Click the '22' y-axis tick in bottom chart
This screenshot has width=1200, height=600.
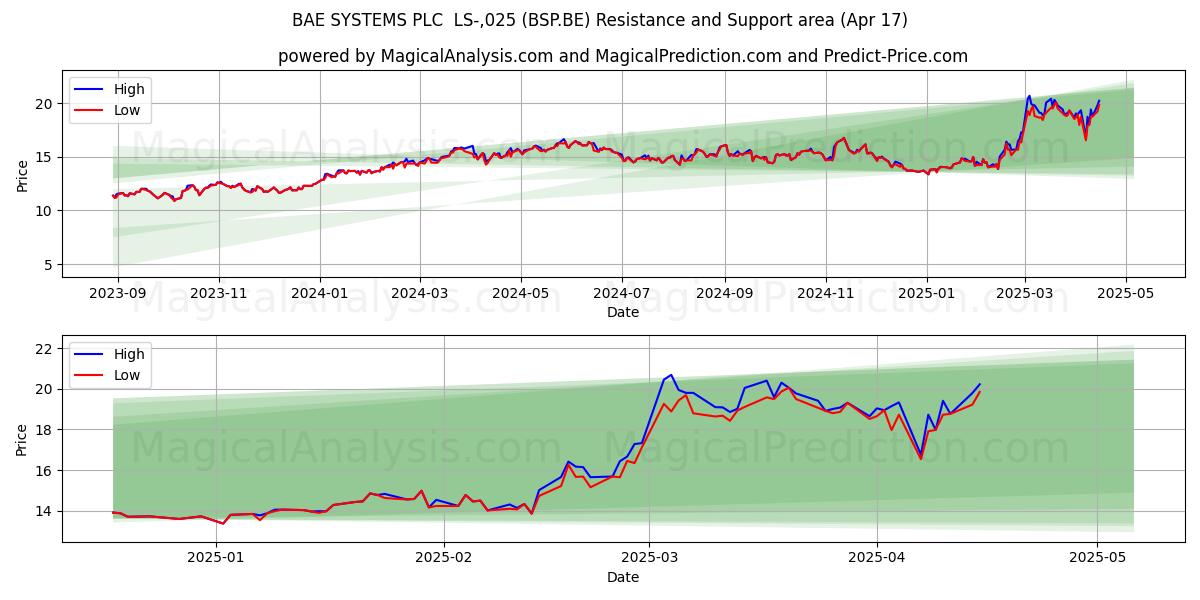click(x=46, y=349)
